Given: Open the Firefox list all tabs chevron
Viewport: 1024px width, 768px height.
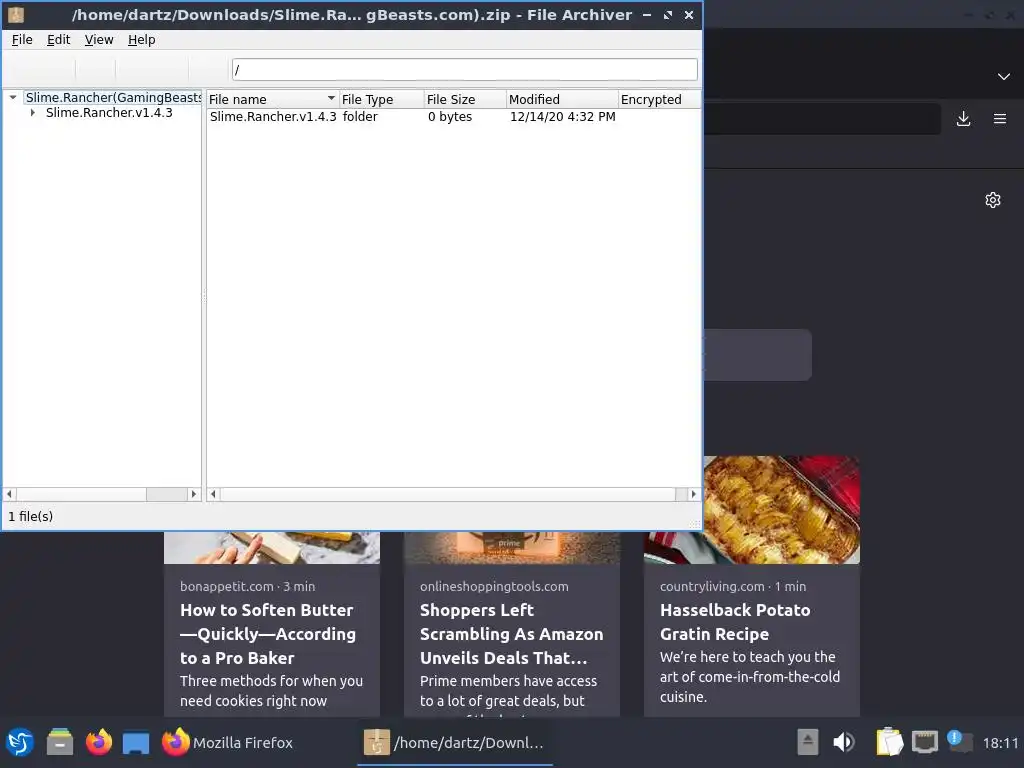Looking at the screenshot, I should pyautogui.click(x=1004, y=76).
